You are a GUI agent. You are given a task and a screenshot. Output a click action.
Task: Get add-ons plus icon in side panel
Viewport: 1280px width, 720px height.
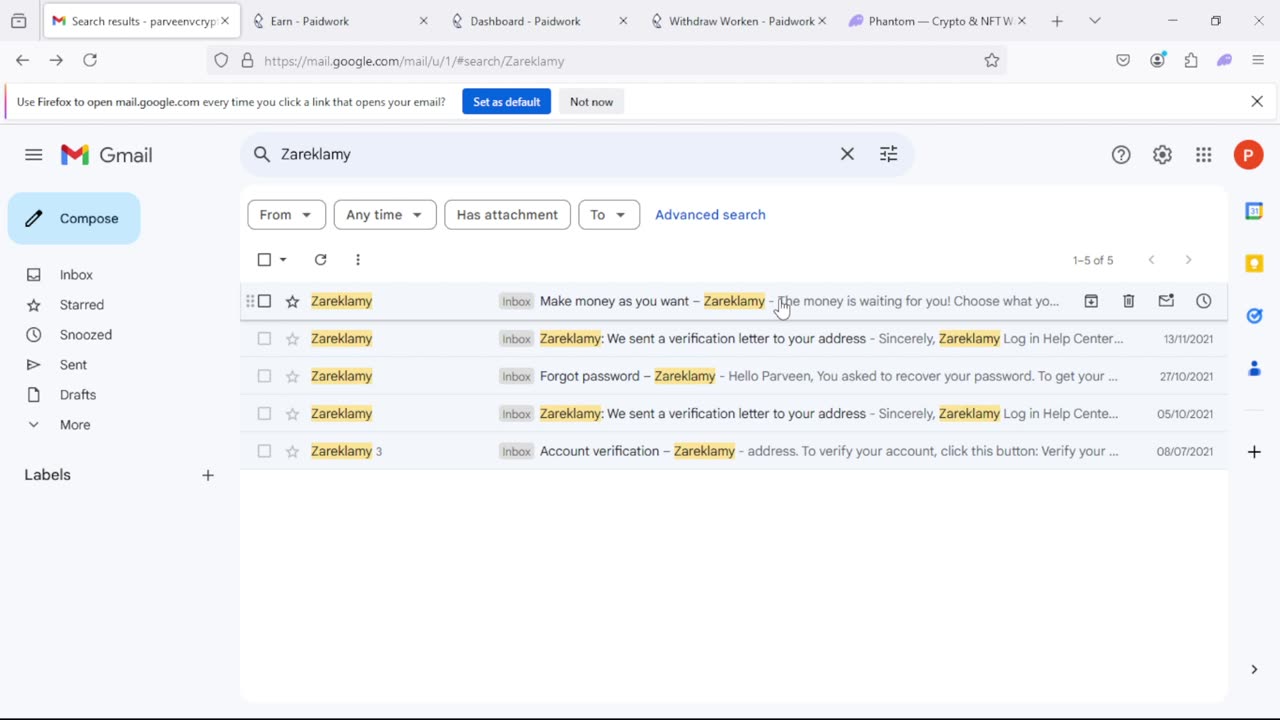pyautogui.click(x=1254, y=452)
